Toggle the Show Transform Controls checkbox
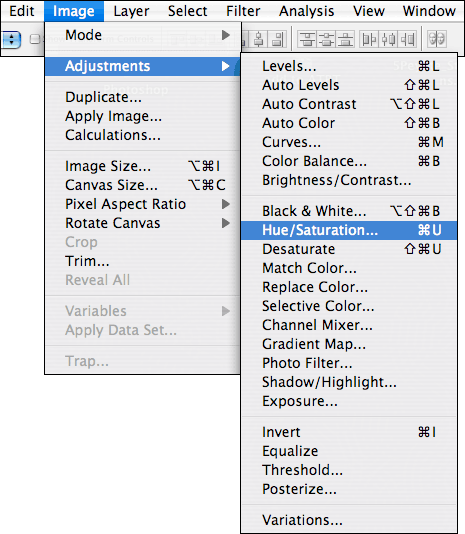Screen dimensions: 465x534 (x=34, y=39)
